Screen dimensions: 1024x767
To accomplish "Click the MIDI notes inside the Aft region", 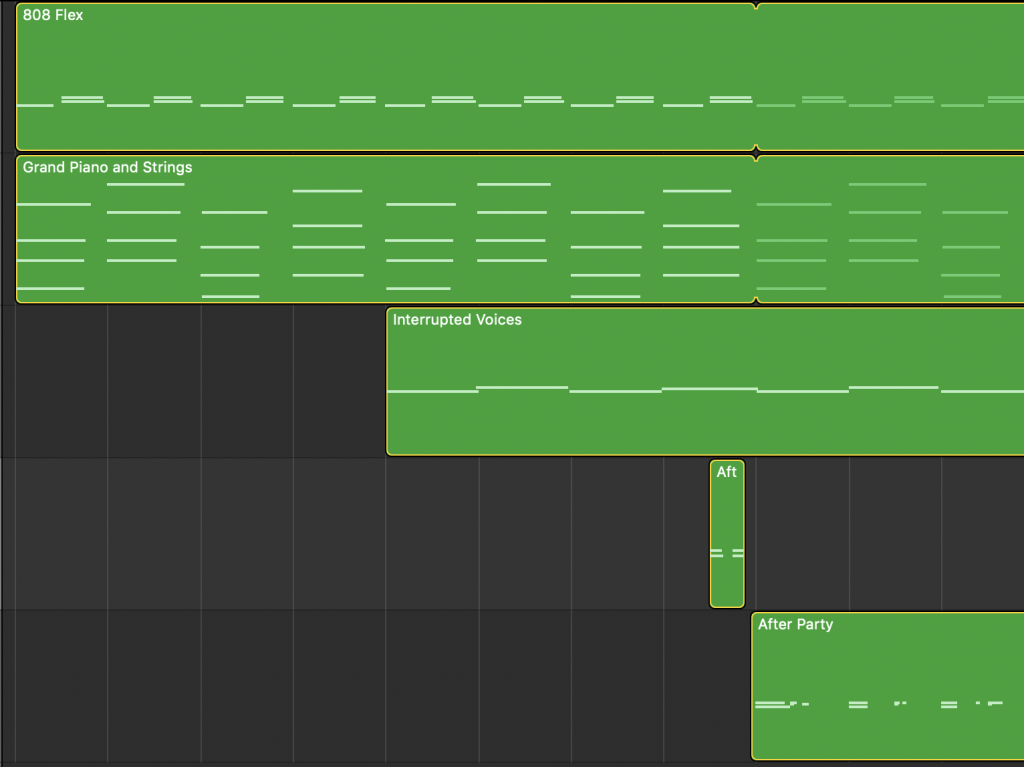I will 727,553.
